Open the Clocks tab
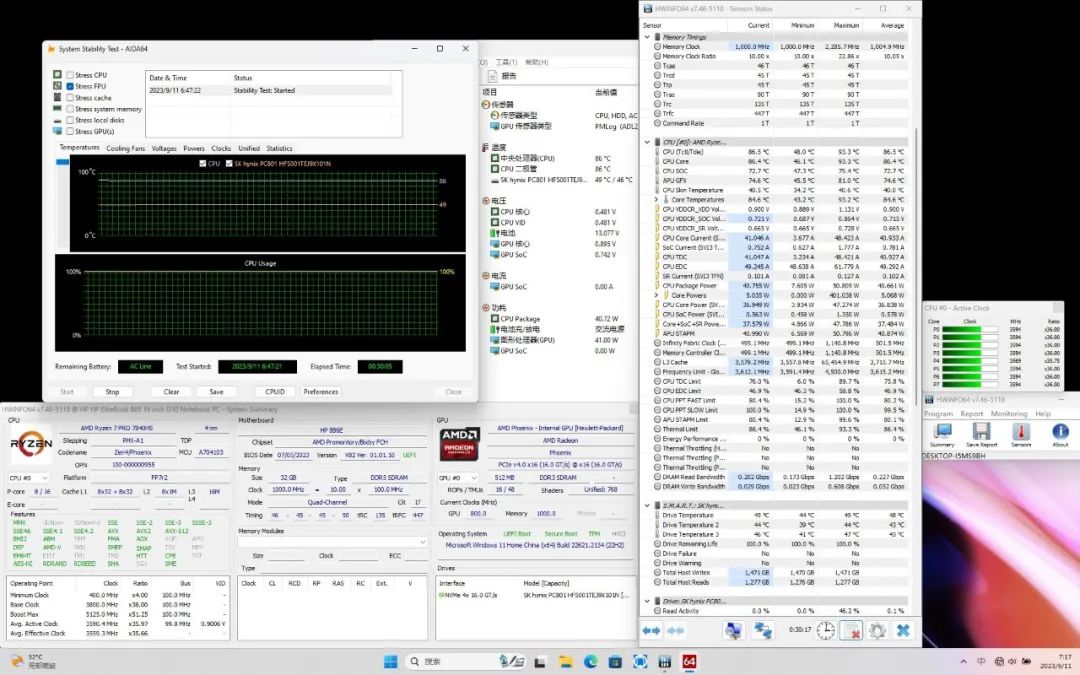 click(x=221, y=148)
